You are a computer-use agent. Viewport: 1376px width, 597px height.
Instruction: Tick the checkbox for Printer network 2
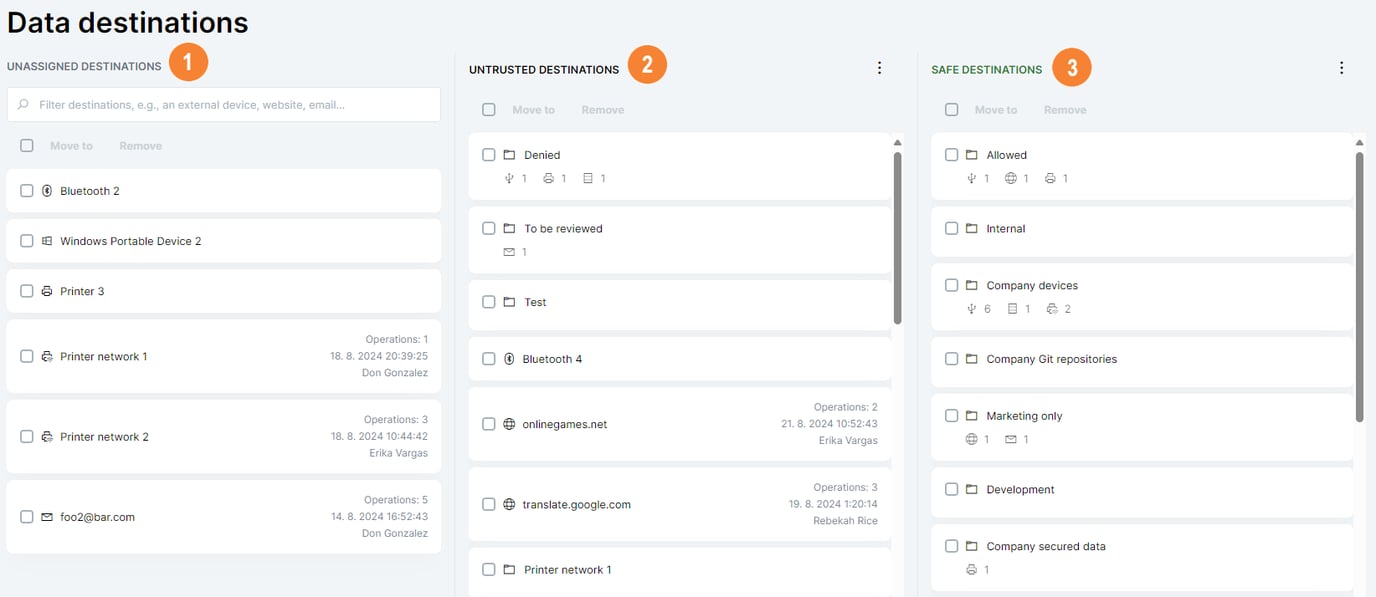click(x=27, y=437)
